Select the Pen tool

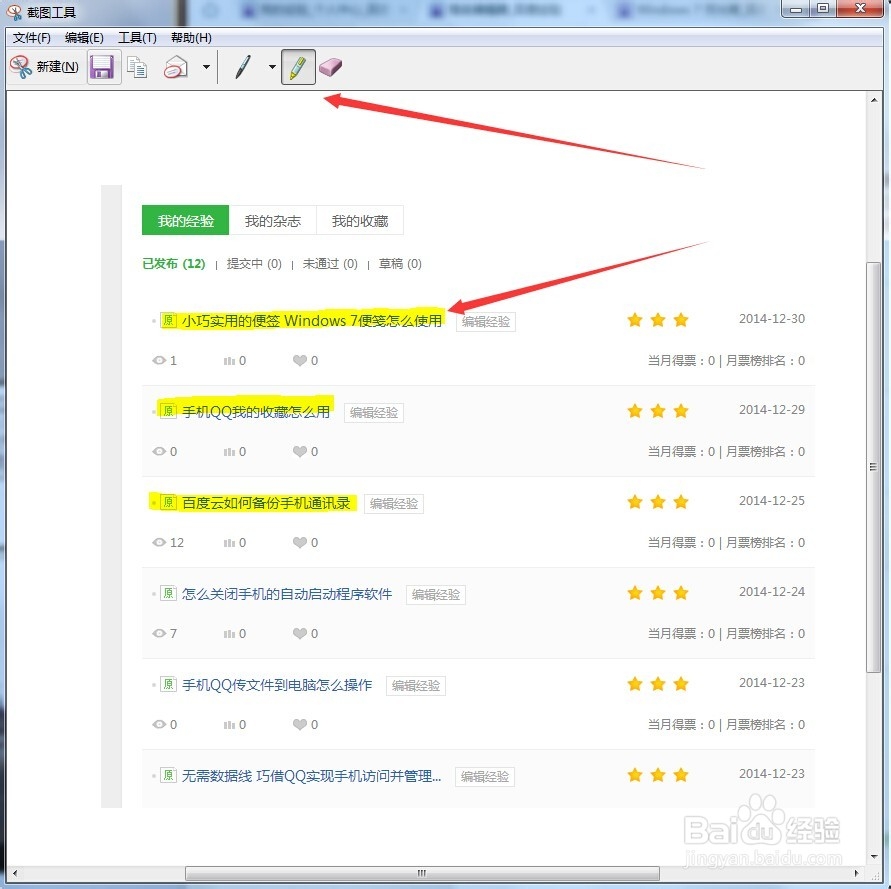coord(243,67)
